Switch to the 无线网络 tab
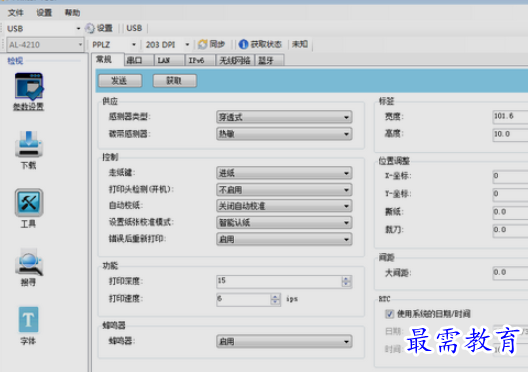This screenshot has height=372, width=528. coord(235,61)
